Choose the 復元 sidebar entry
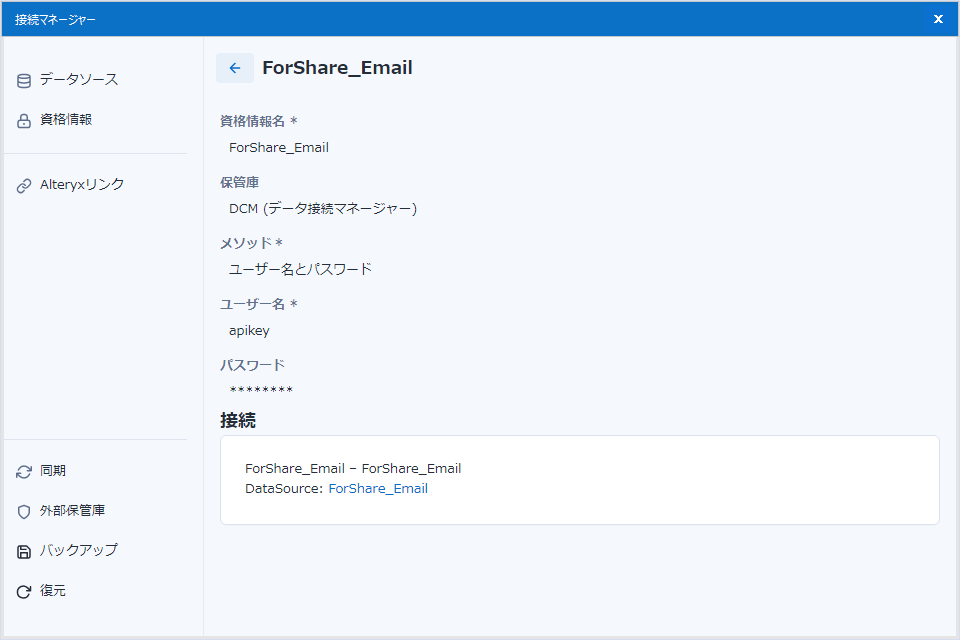Screen dimensions: 960x640 pyautogui.click(x=53, y=591)
